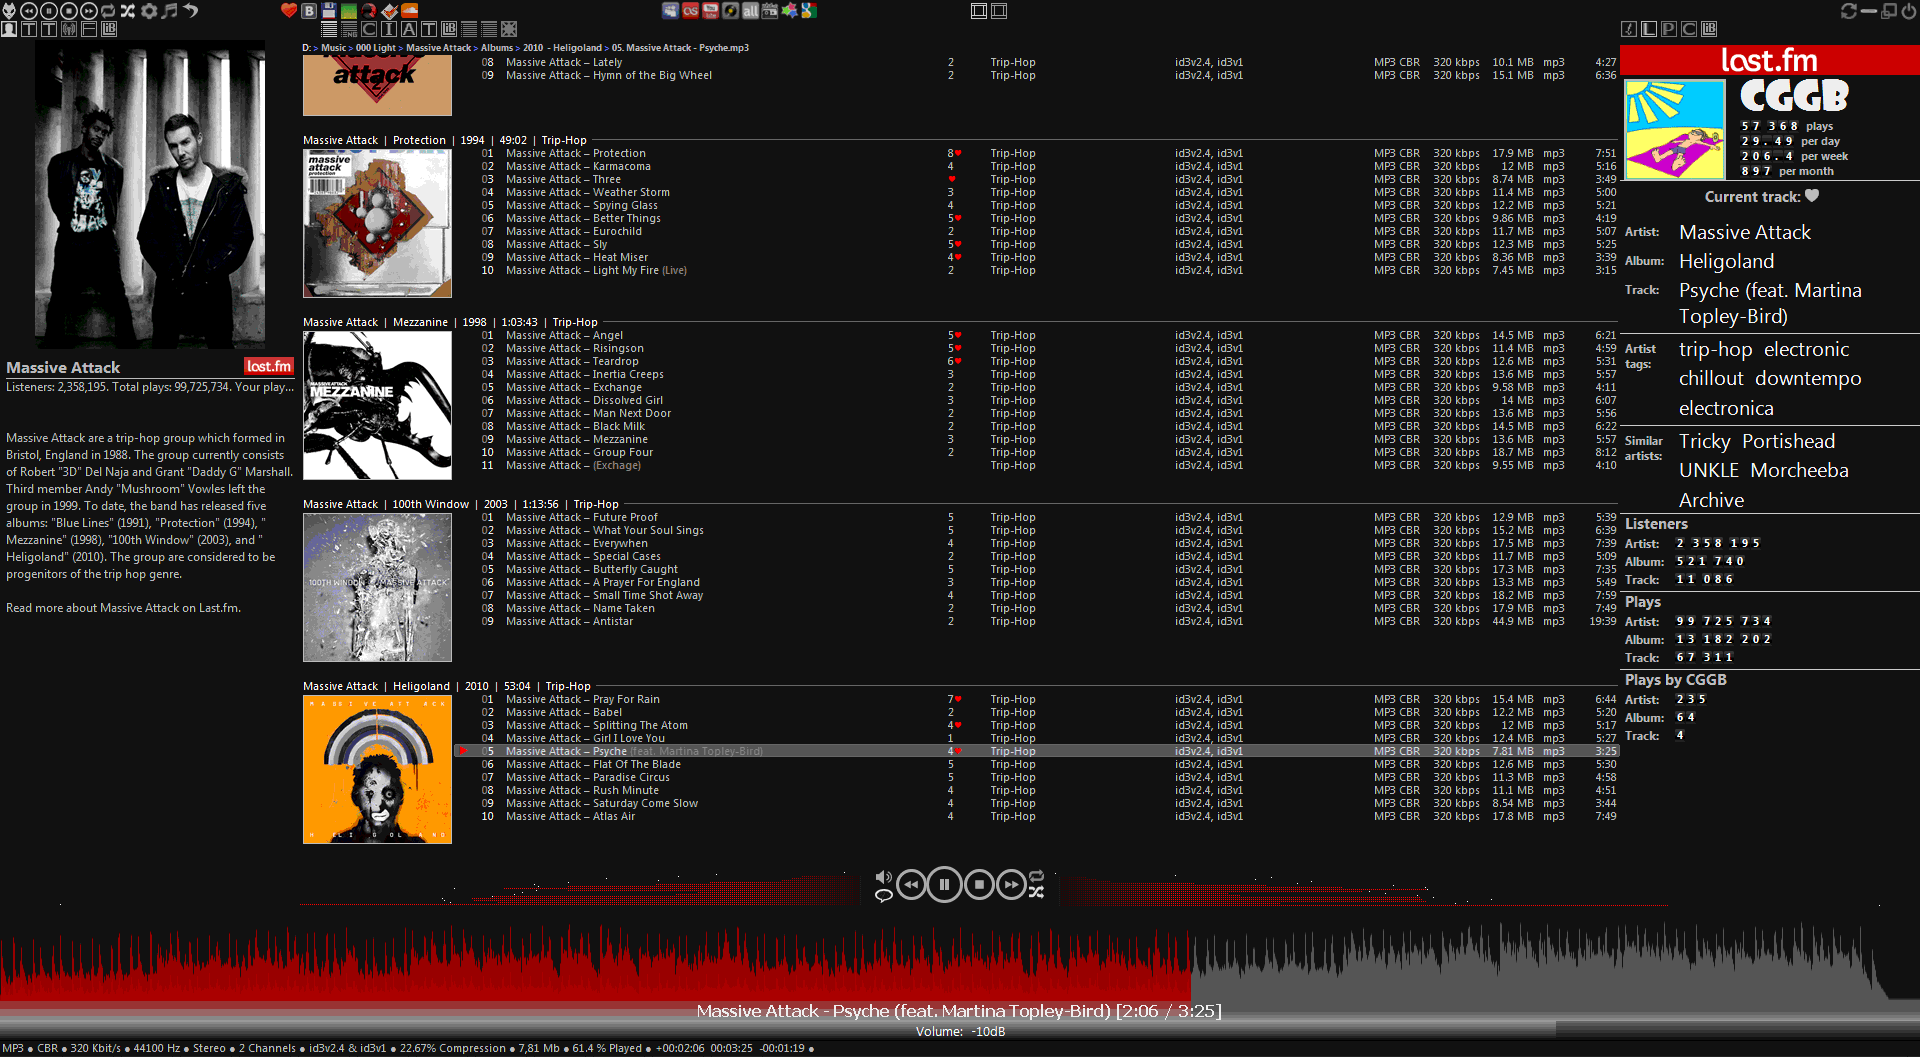The height and width of the screenshot is (1057, 1920).
Task: Click the speech bubble icon below the speaker
Action: (883, 895)
